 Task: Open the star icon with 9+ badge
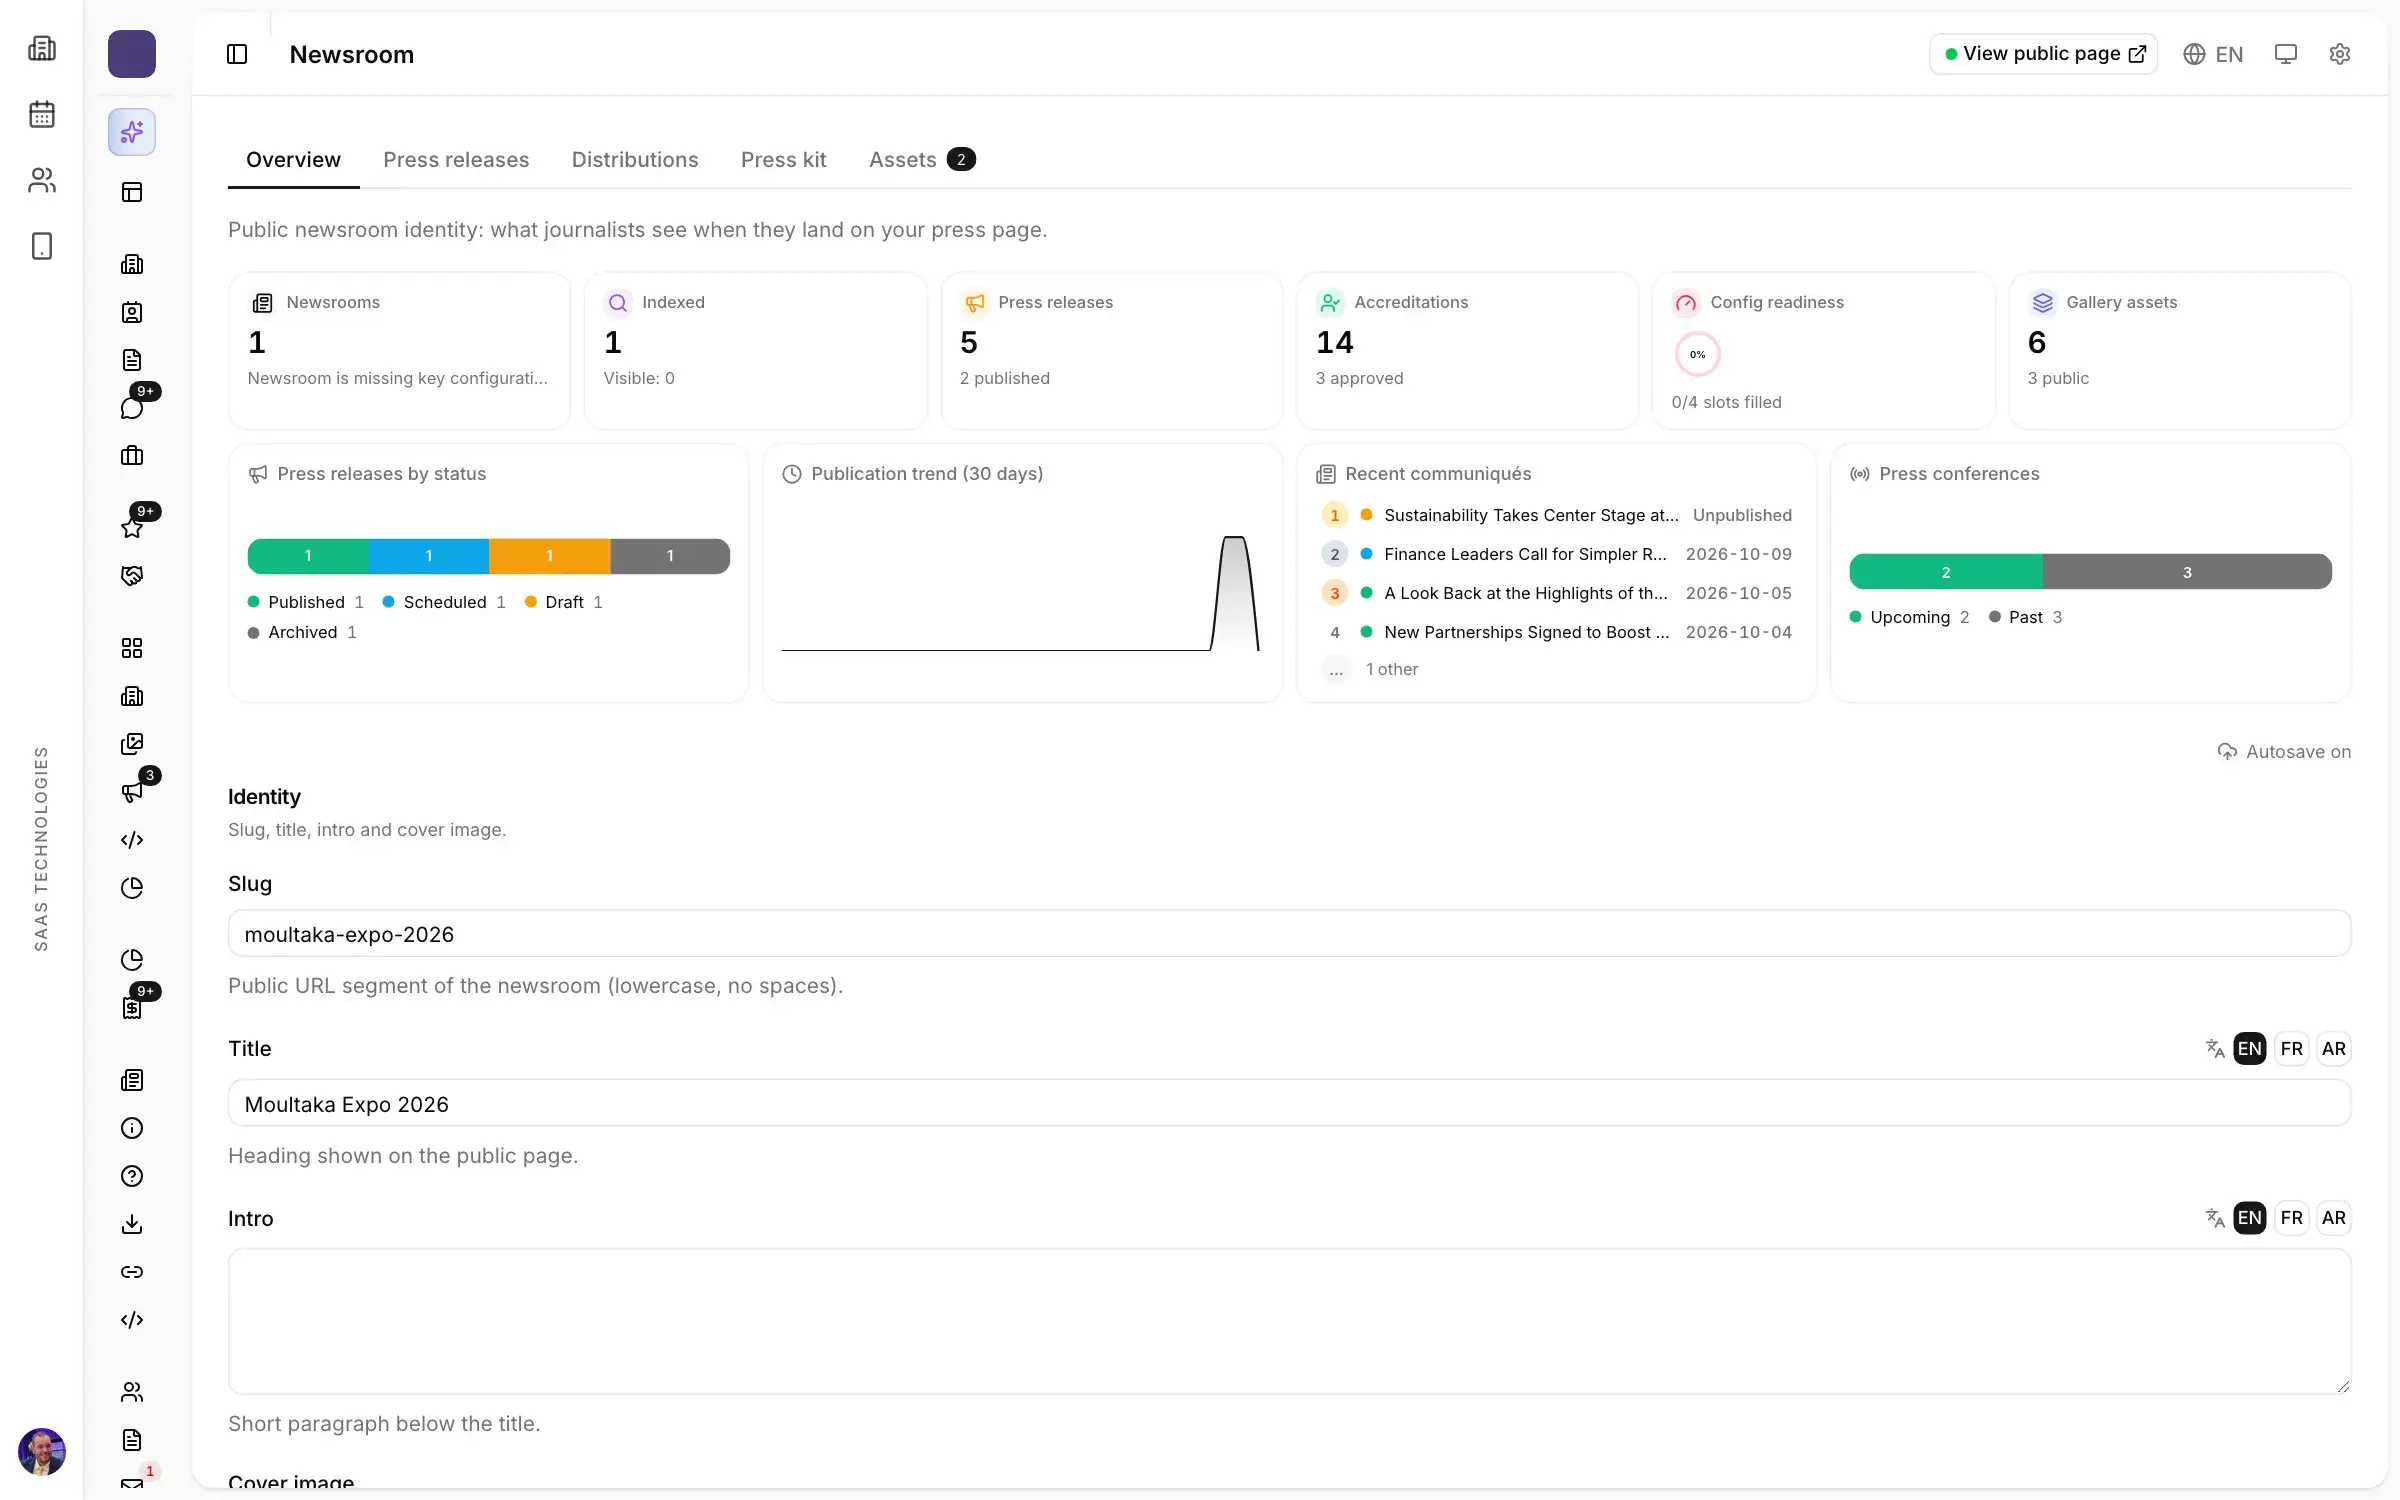tap(132, 527)
